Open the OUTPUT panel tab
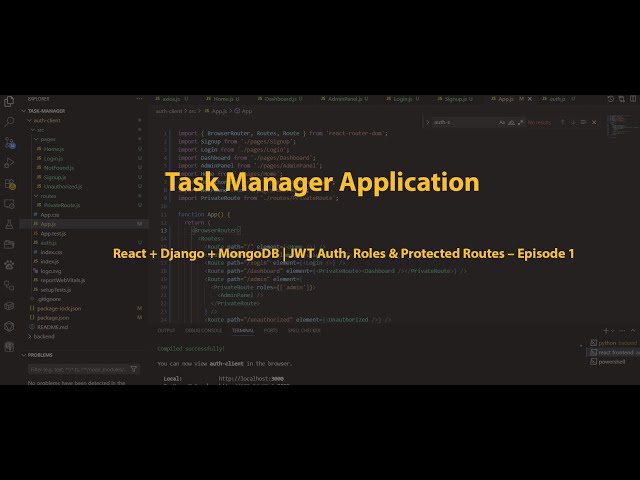This screenshot has height=480, width=640. 166,331
